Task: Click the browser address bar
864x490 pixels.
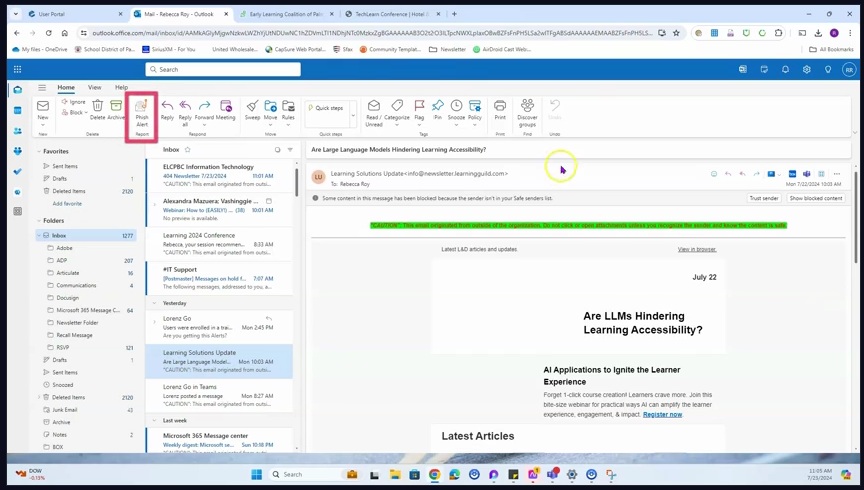Action: pos(371,33)
